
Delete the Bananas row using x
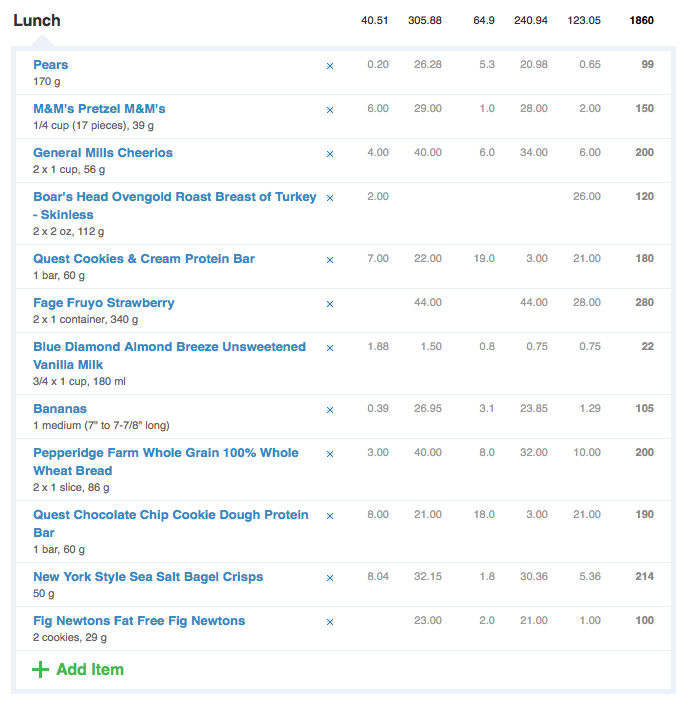point(329,411)
